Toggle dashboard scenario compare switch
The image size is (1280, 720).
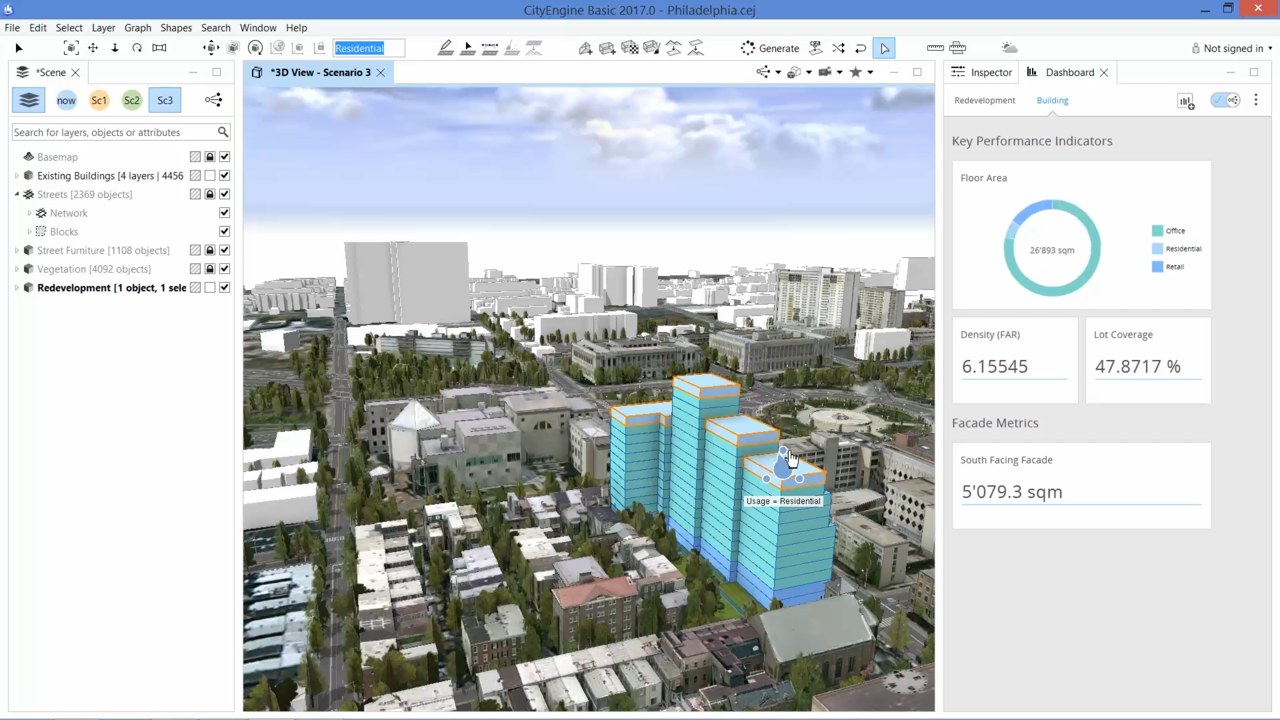point(1225,100)
